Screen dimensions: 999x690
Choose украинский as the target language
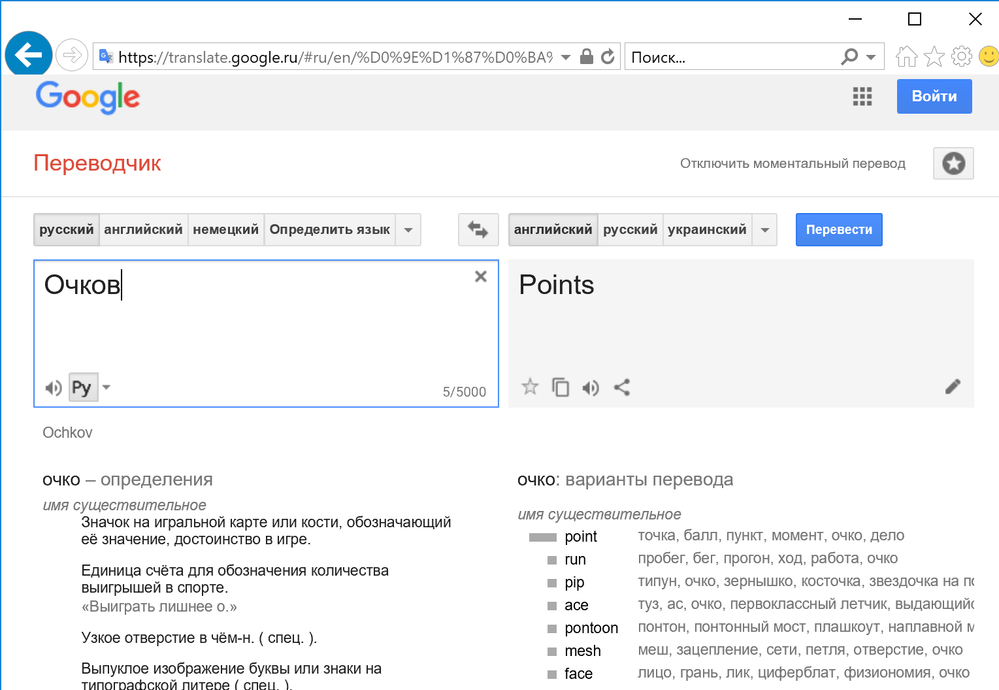tap(706, 230)
